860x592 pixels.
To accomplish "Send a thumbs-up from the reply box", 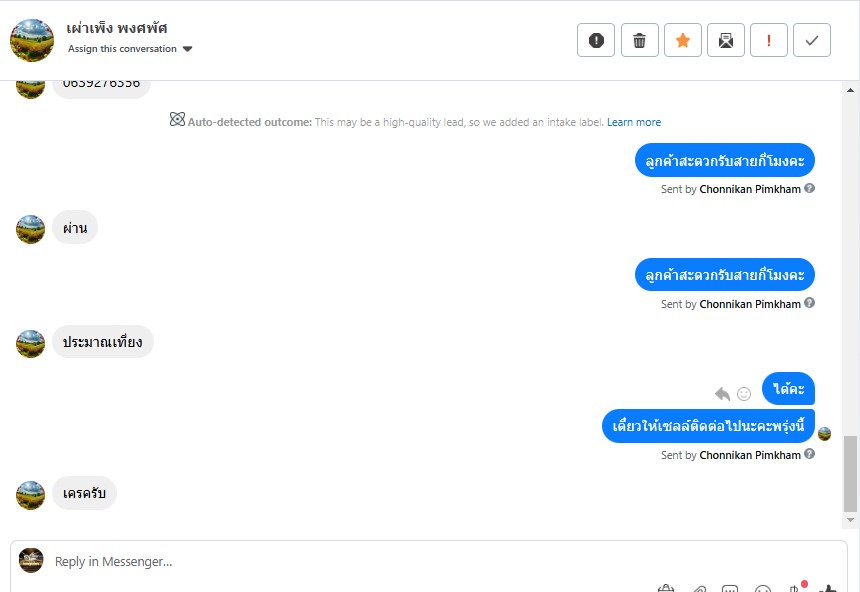I will pos(828,588).
